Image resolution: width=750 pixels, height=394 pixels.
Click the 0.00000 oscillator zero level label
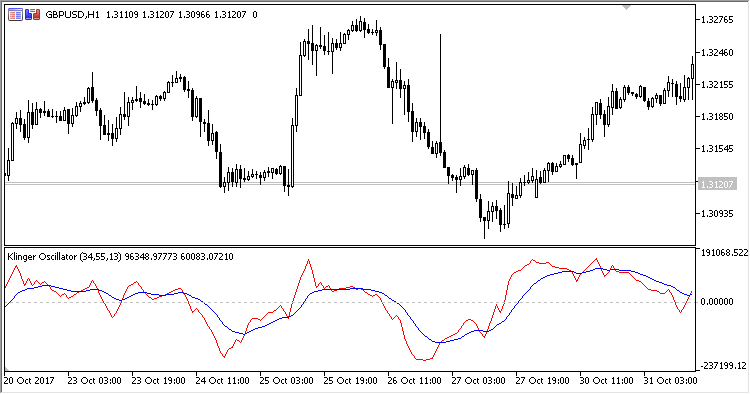coord(717,302)
